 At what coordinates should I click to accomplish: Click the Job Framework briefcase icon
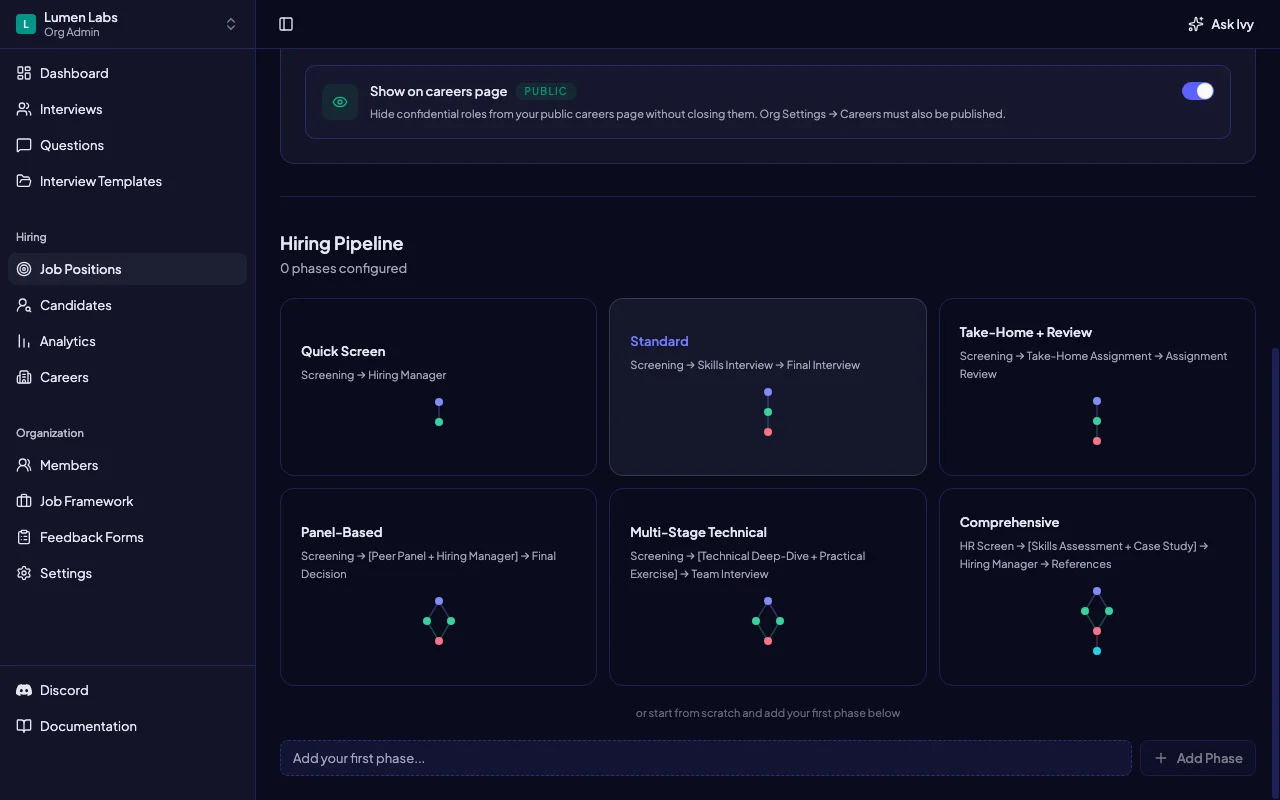[24, 501]
